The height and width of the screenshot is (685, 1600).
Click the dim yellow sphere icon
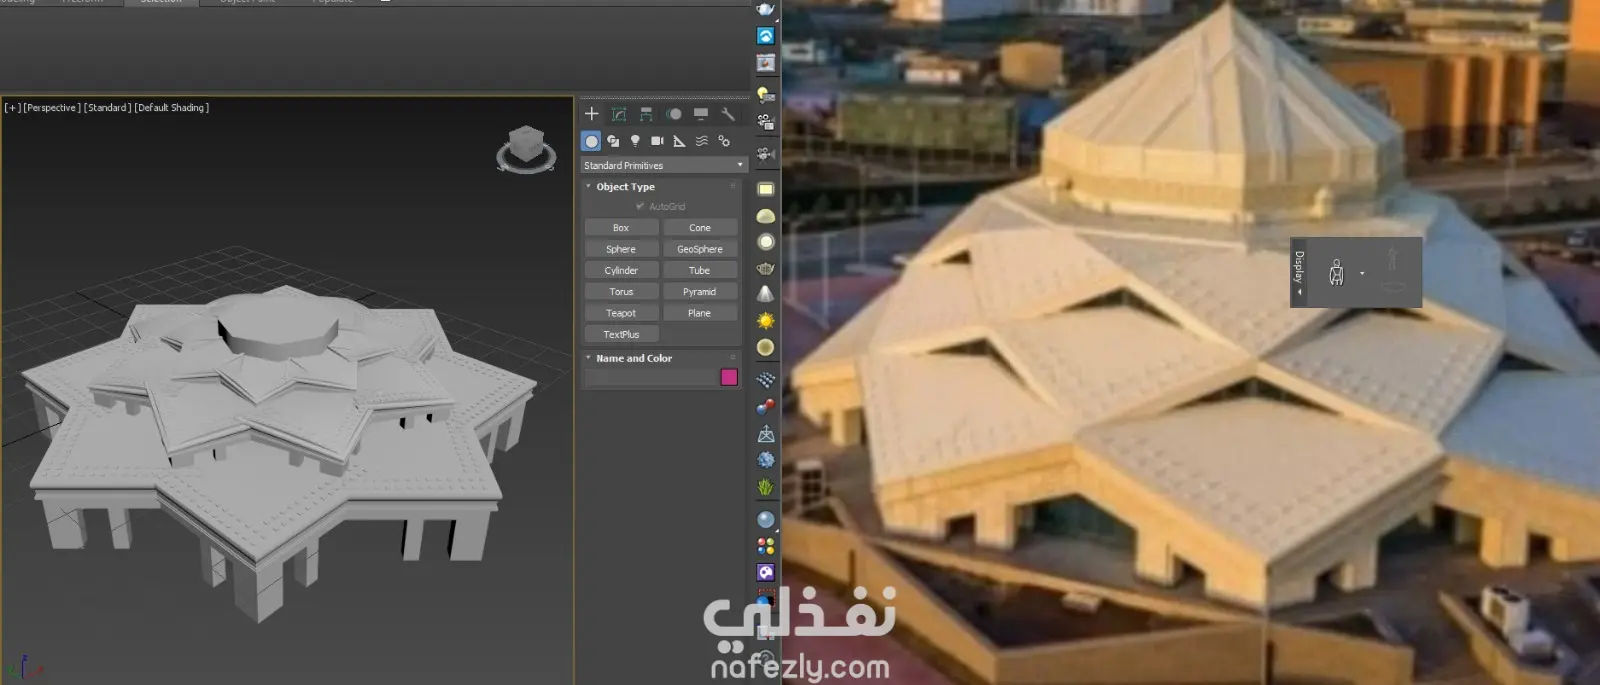(765, 347)
